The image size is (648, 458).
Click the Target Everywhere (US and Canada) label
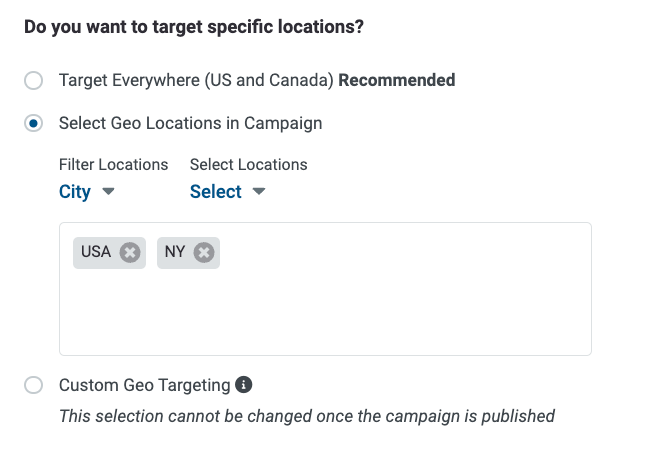pyautogui.click(x=196, y=81)
